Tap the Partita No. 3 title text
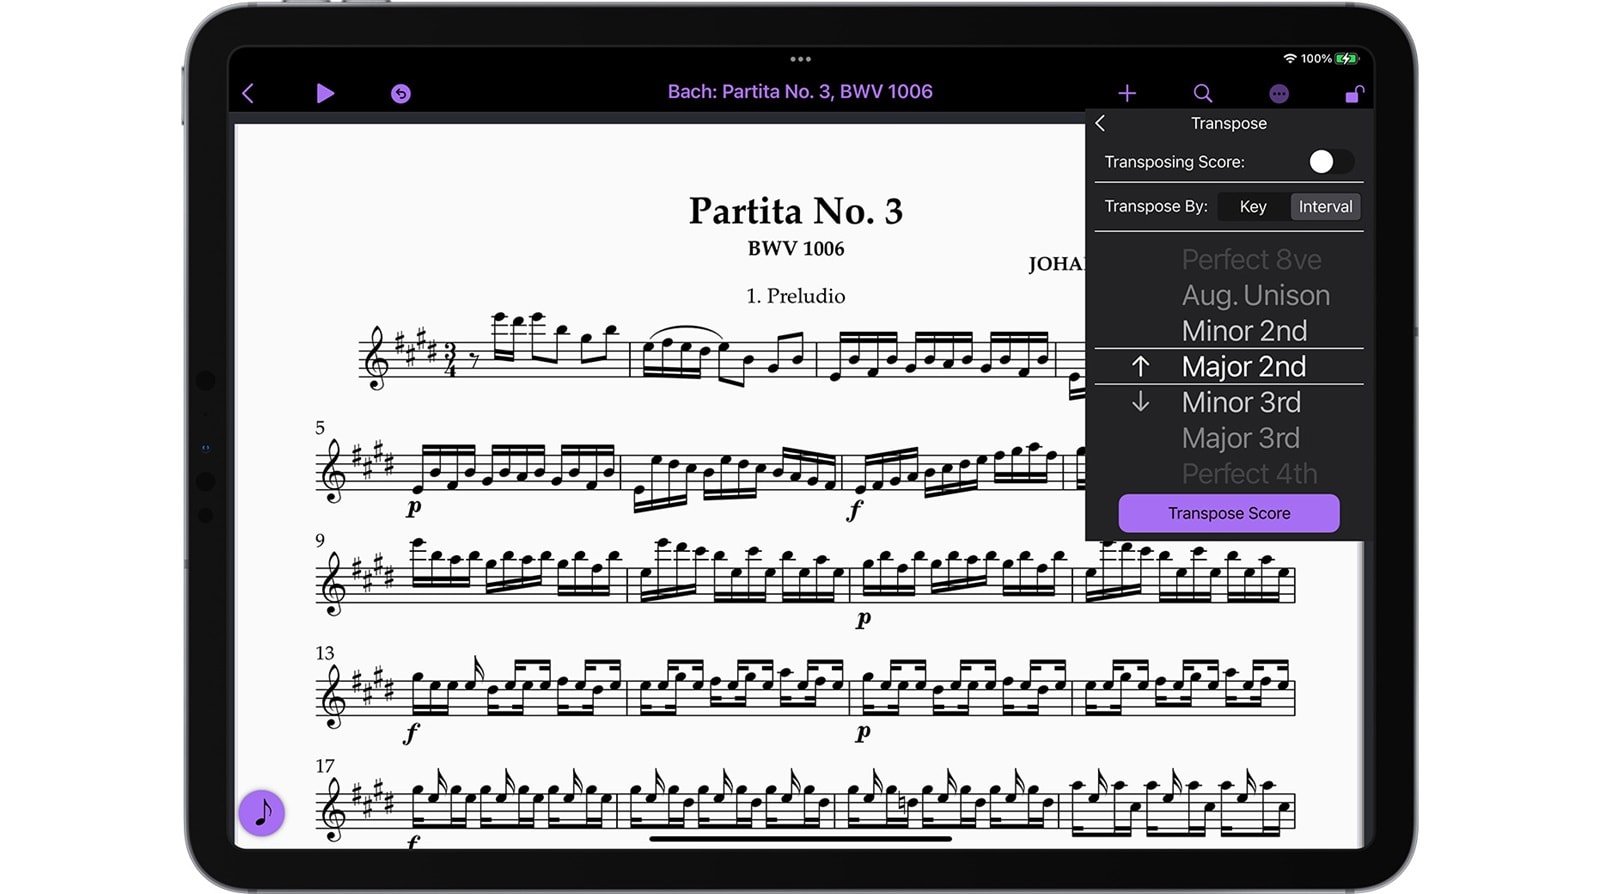The height and width of the screenshot is (894, 1600). point(796,211)
